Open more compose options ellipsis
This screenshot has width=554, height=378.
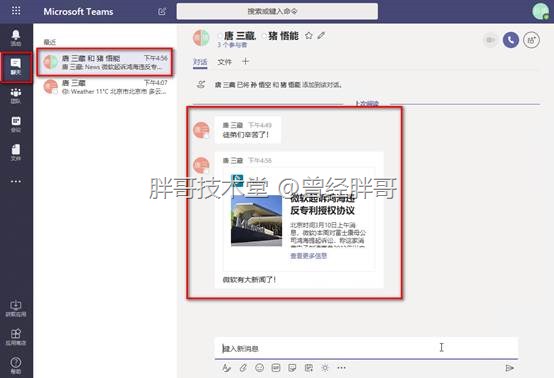[341, 368]
